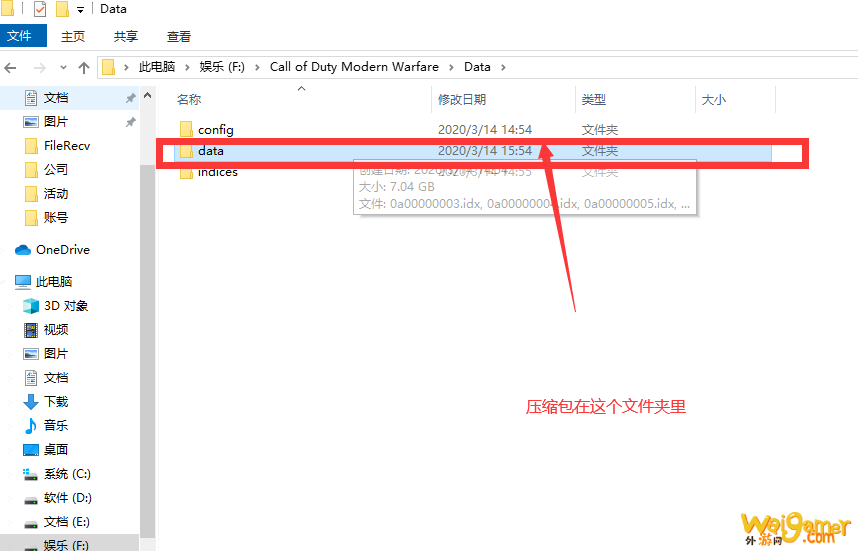Open the 桌面 desktop icon
The image size is (858, 551).
click(31, 450)
